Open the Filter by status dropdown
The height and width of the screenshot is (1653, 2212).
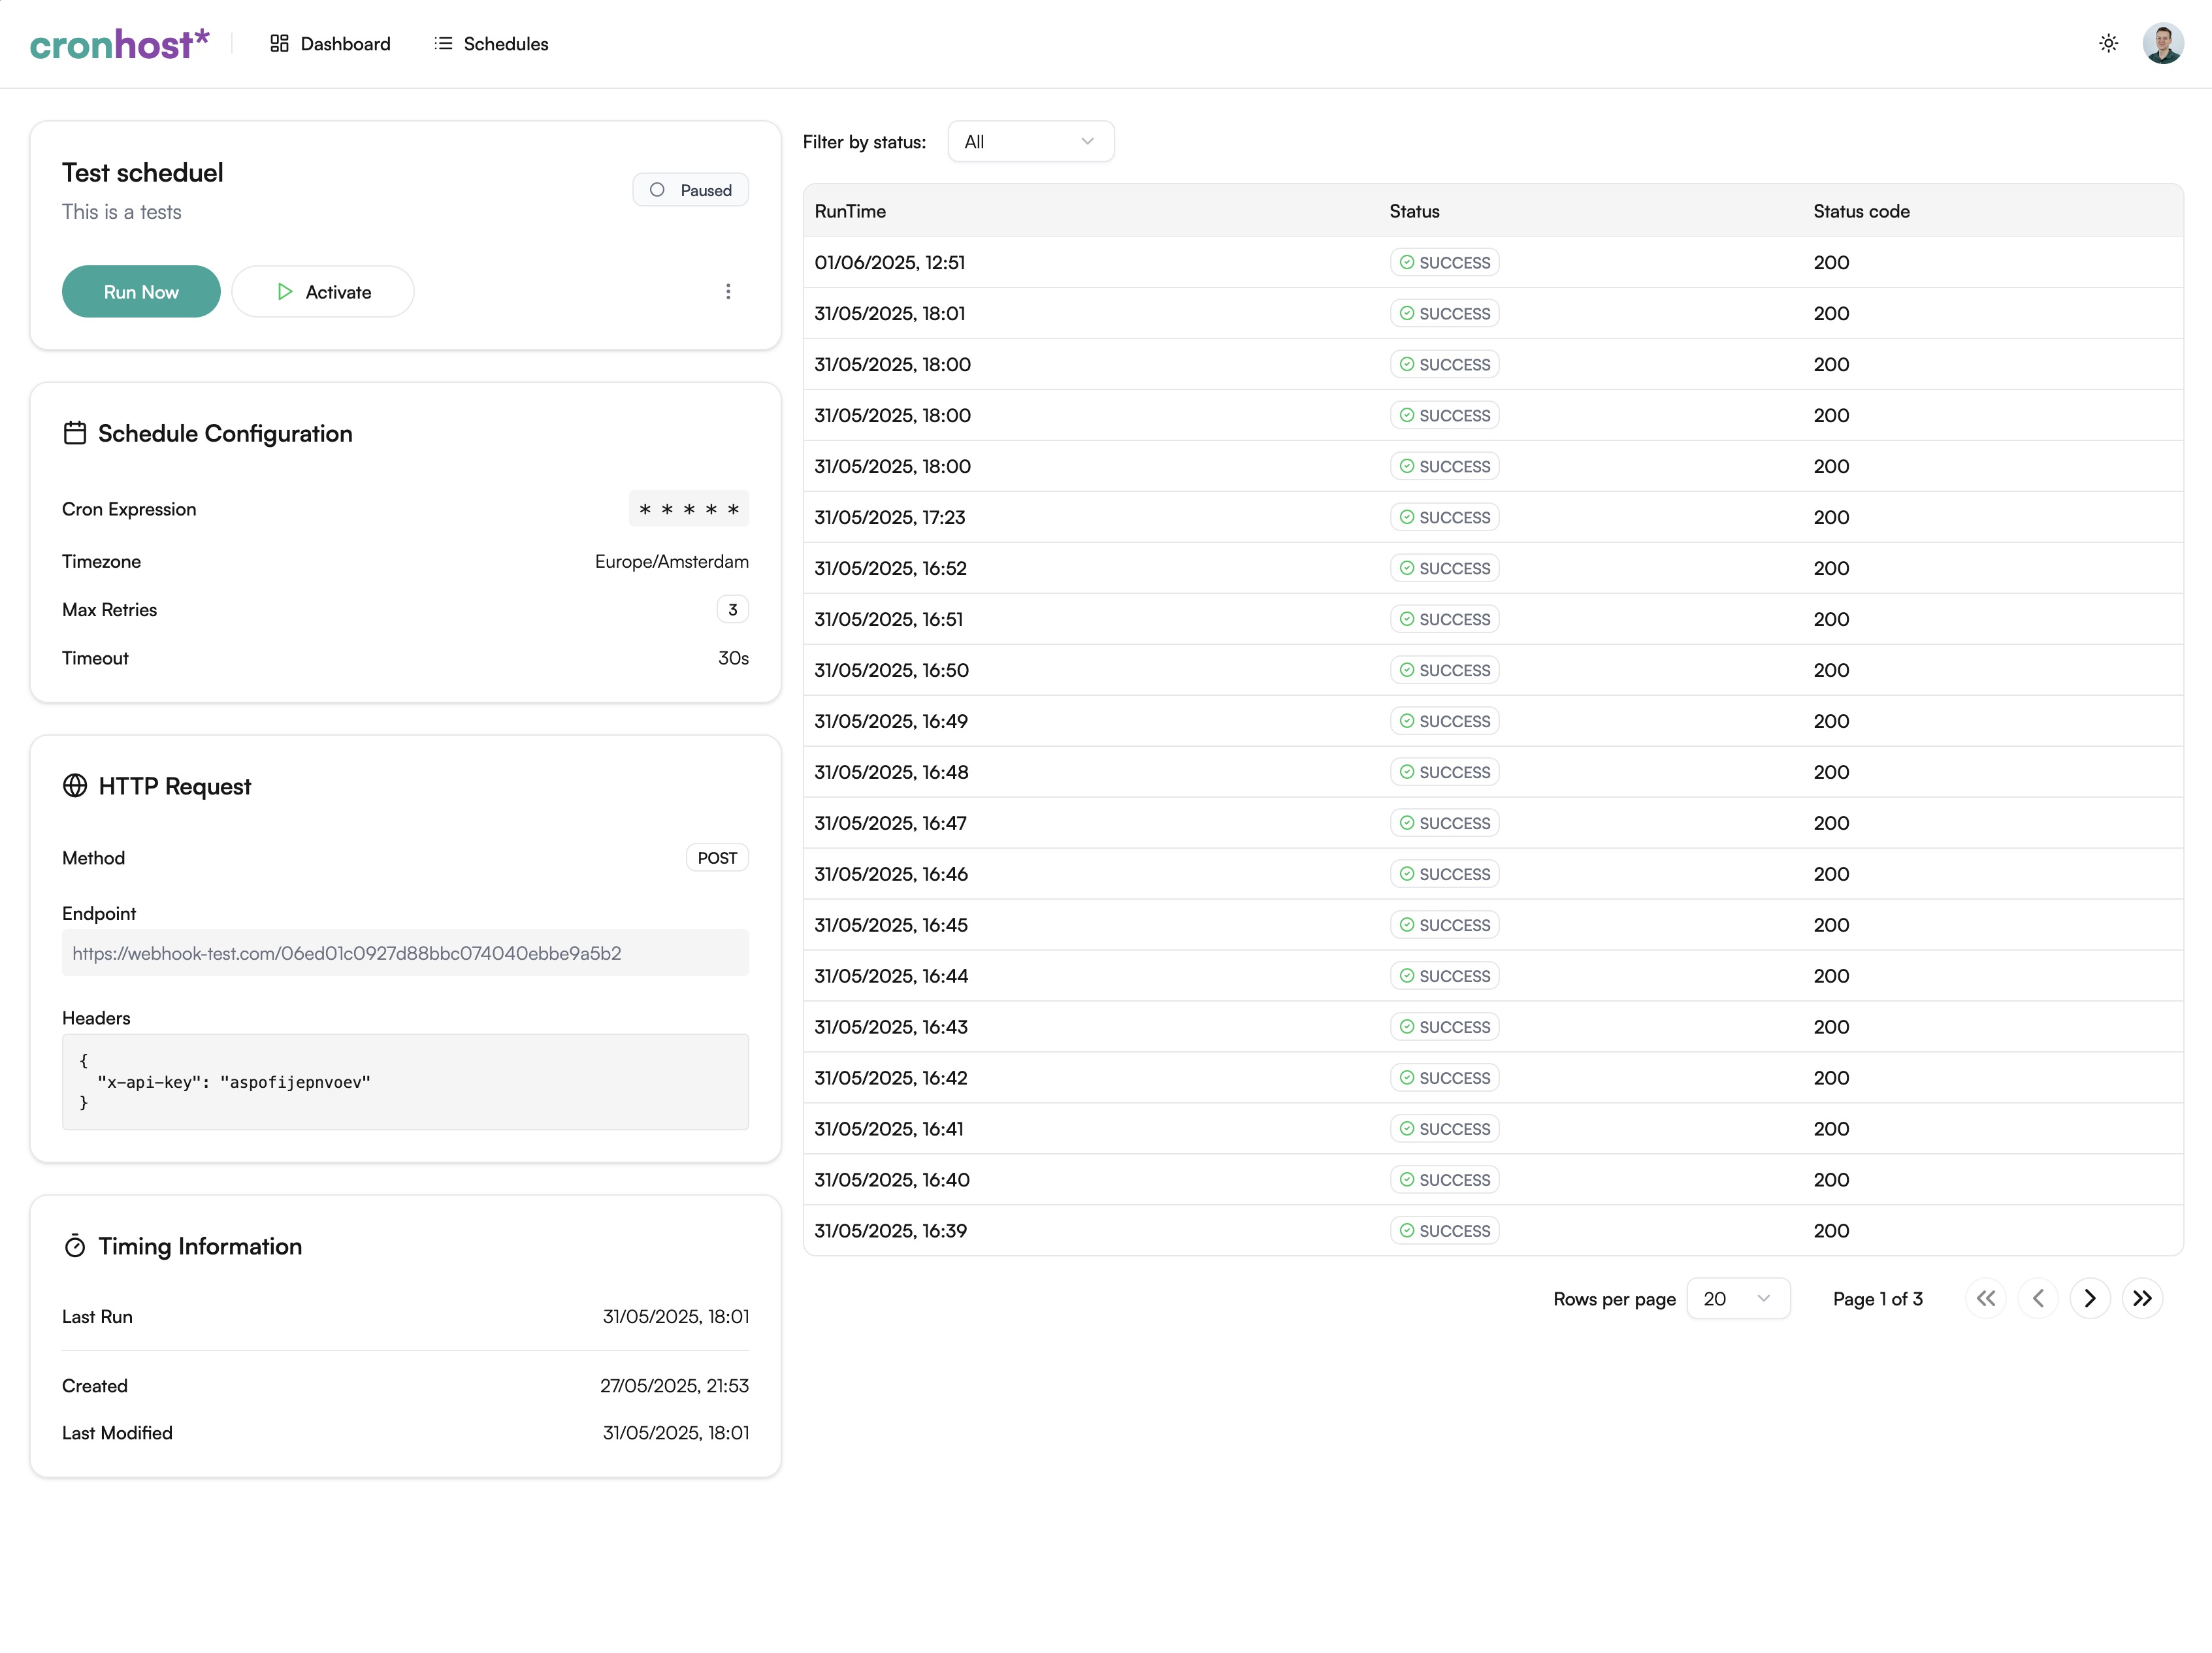1030,142
